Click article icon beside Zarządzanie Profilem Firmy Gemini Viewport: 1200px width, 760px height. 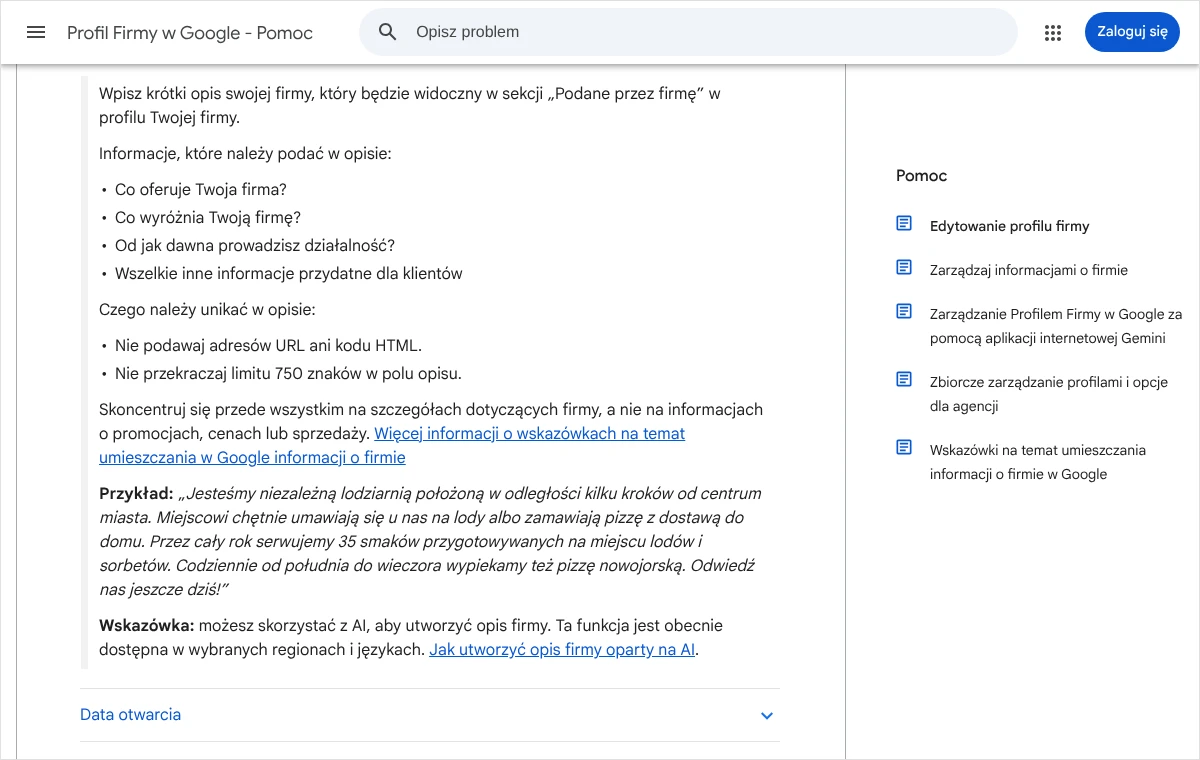904,312
